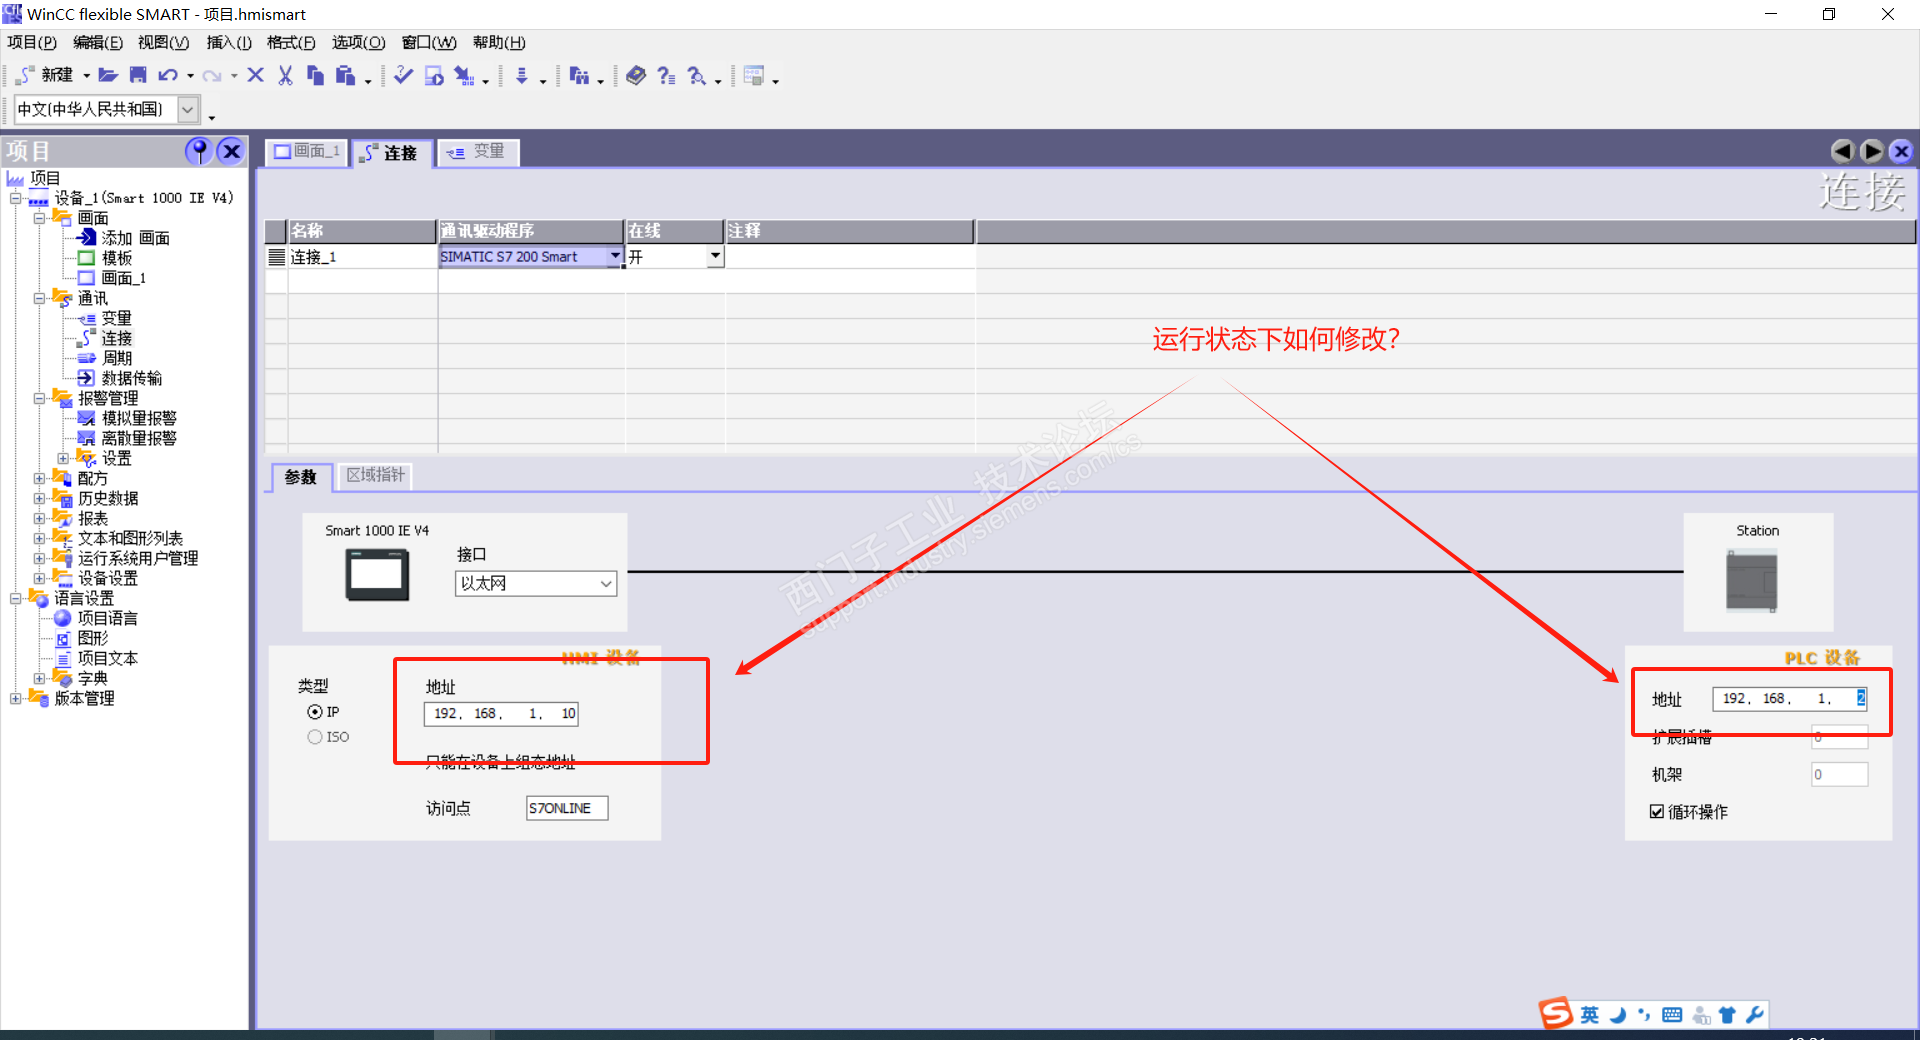Switch Sogou input to Chinese/English mode
This screenshot has width=1920, height=1040.
pyautogui.click(x=1590, y=1015)
